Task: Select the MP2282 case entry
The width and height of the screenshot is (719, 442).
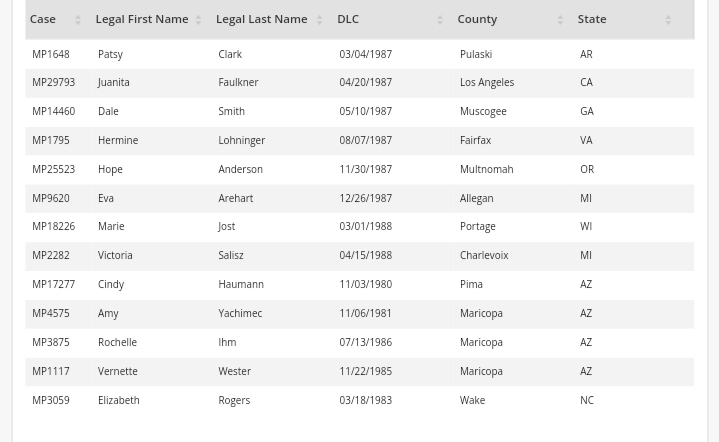Action: click(50, 256)
